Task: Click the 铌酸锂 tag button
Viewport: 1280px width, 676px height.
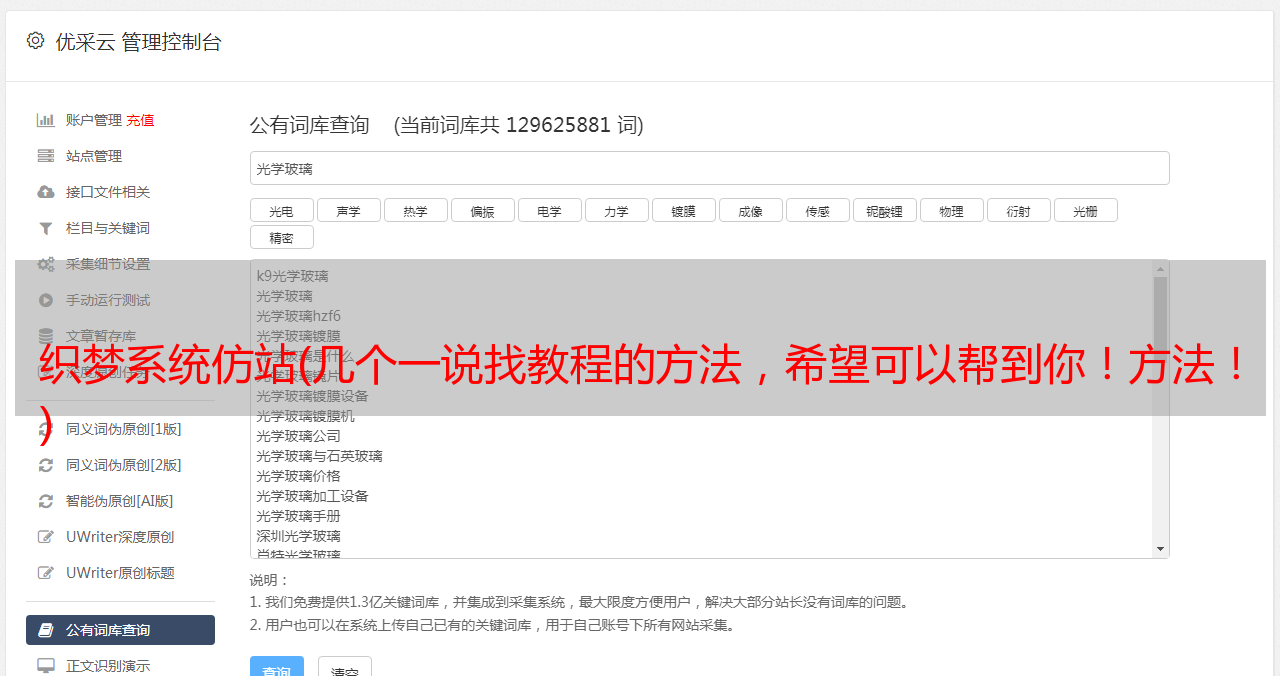Action: [884, 210]
